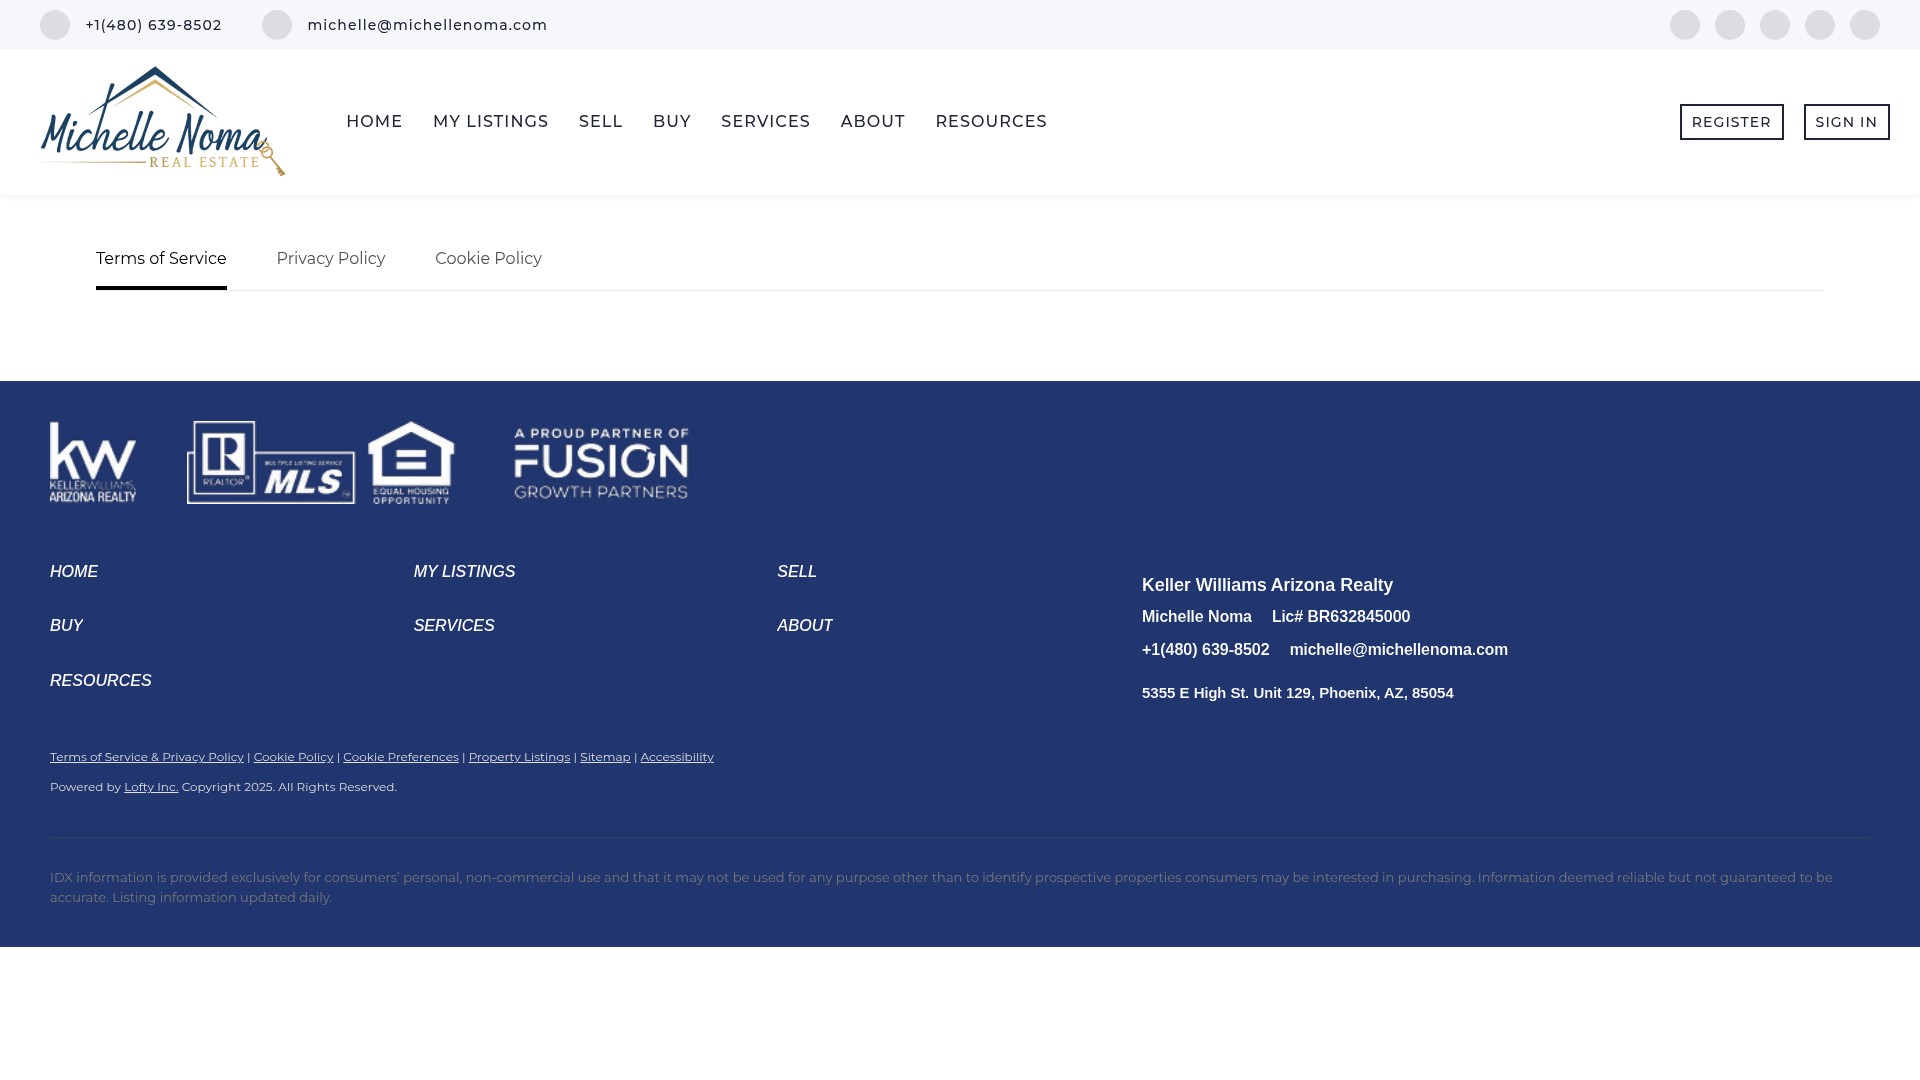This screenshot has width=1920, height=1080.
Task: Click the Keller Williams Arizona Realty heading text
Action: [1267, 585]
